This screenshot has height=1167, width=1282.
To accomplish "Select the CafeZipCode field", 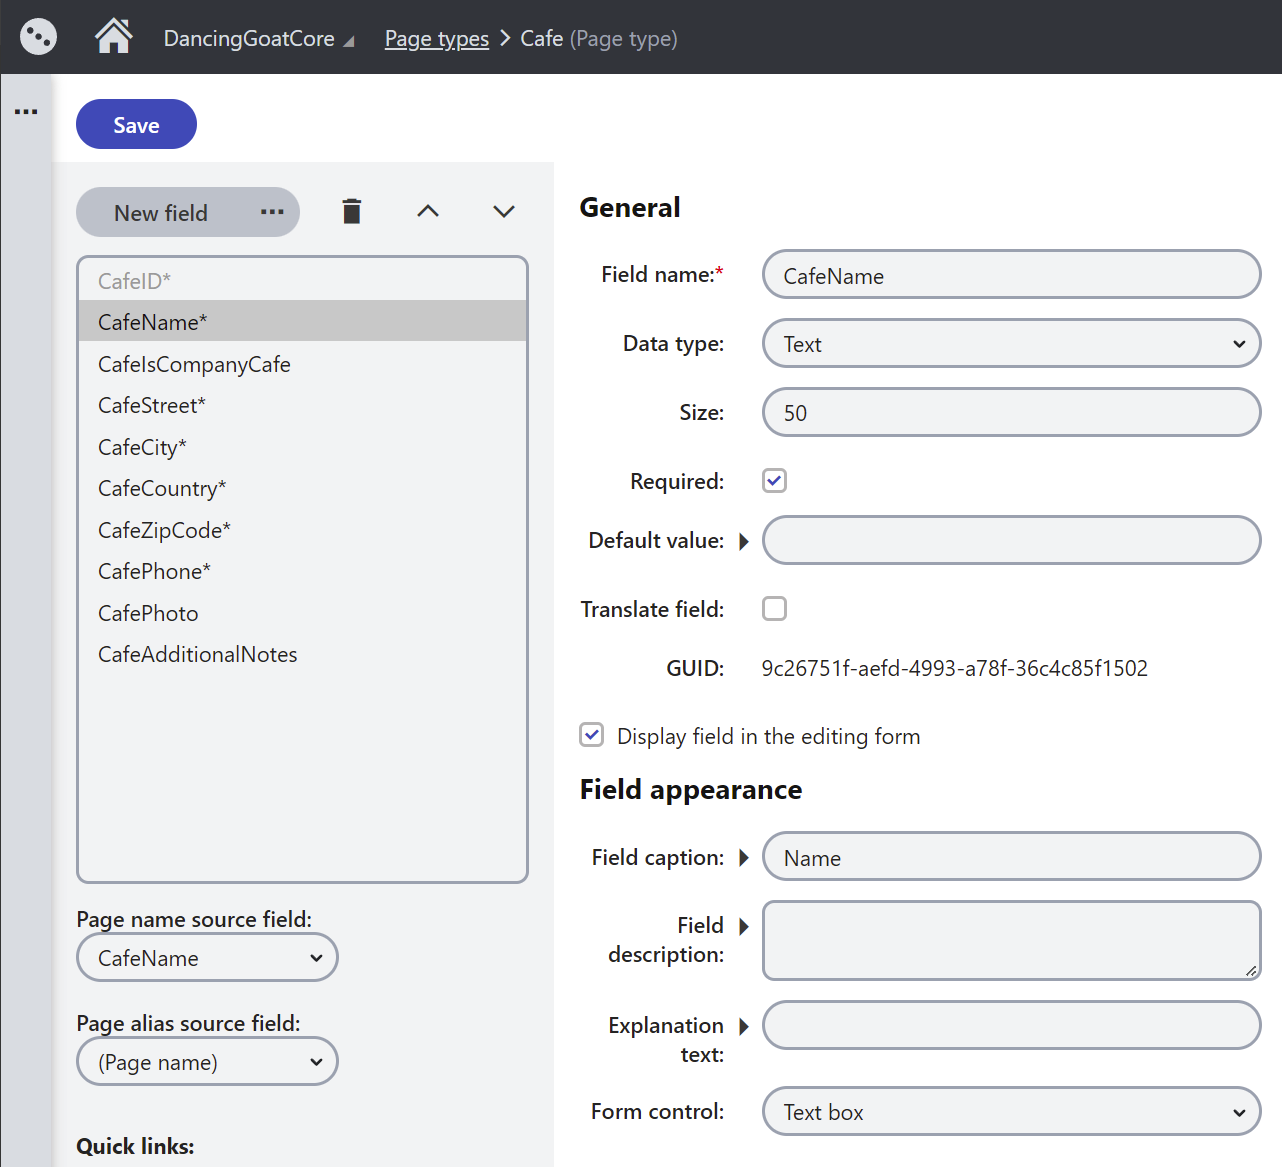I will click(x=302, y=529).
